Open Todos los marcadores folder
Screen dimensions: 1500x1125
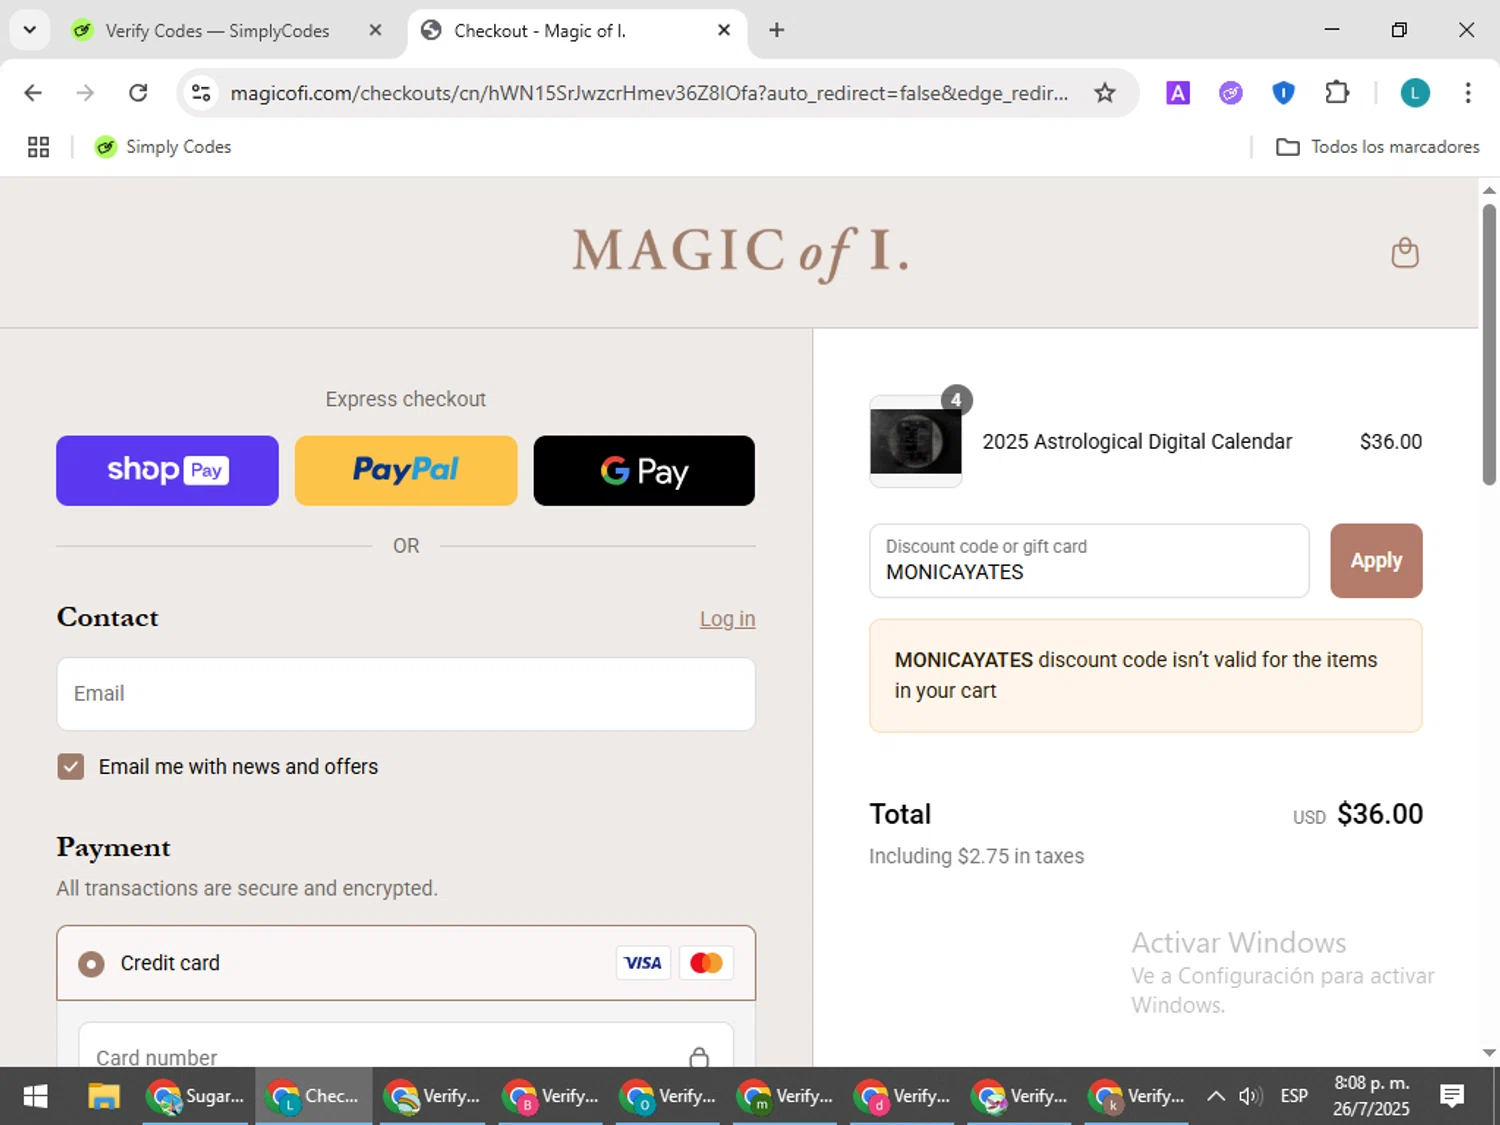coord(1377,147)
